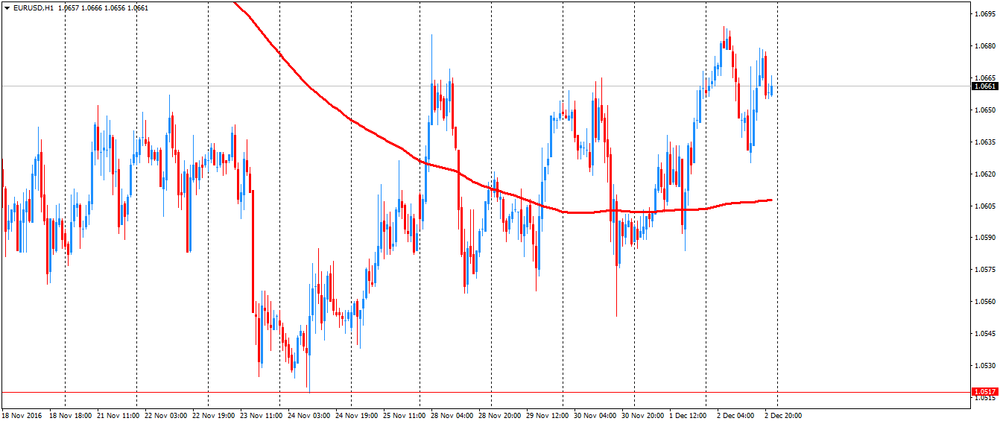
Task: Select the red 1.0517 level price tag
Action: click(984, 391)
